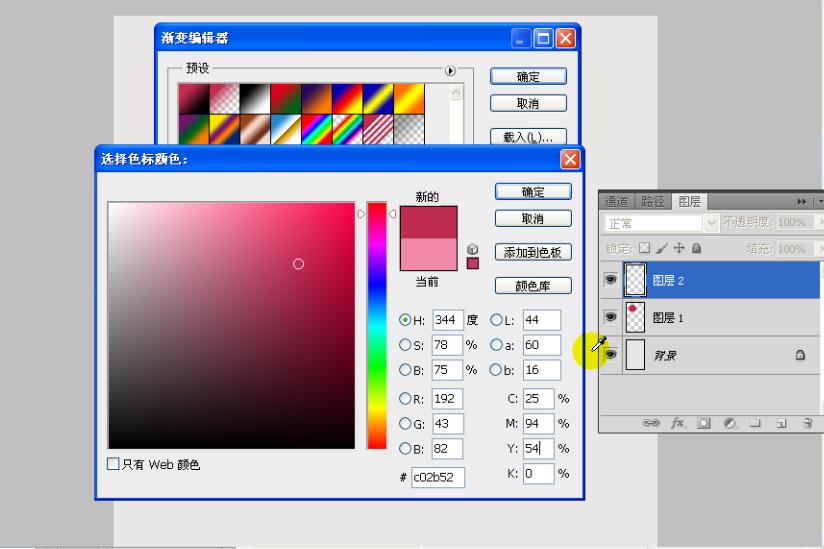Screen dimensions: 824x549
Task: Select the G green radio button
Action: click(x=405, y=423)
